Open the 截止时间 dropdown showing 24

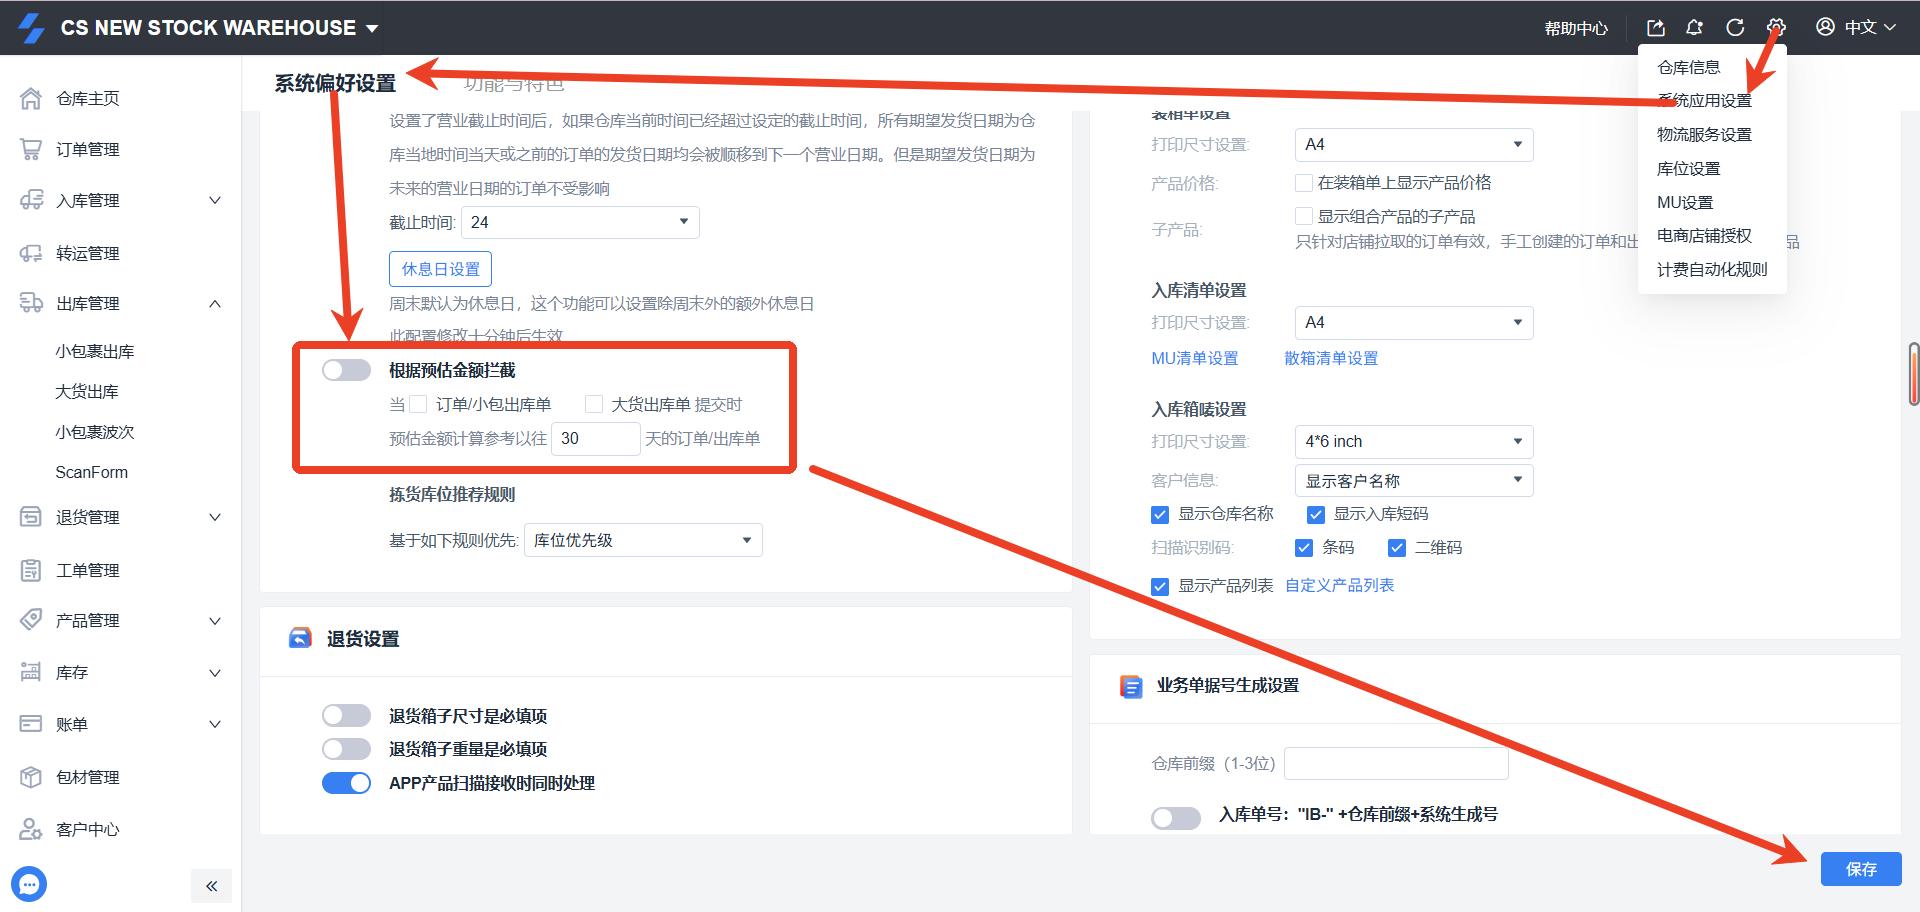click(580, 222)
